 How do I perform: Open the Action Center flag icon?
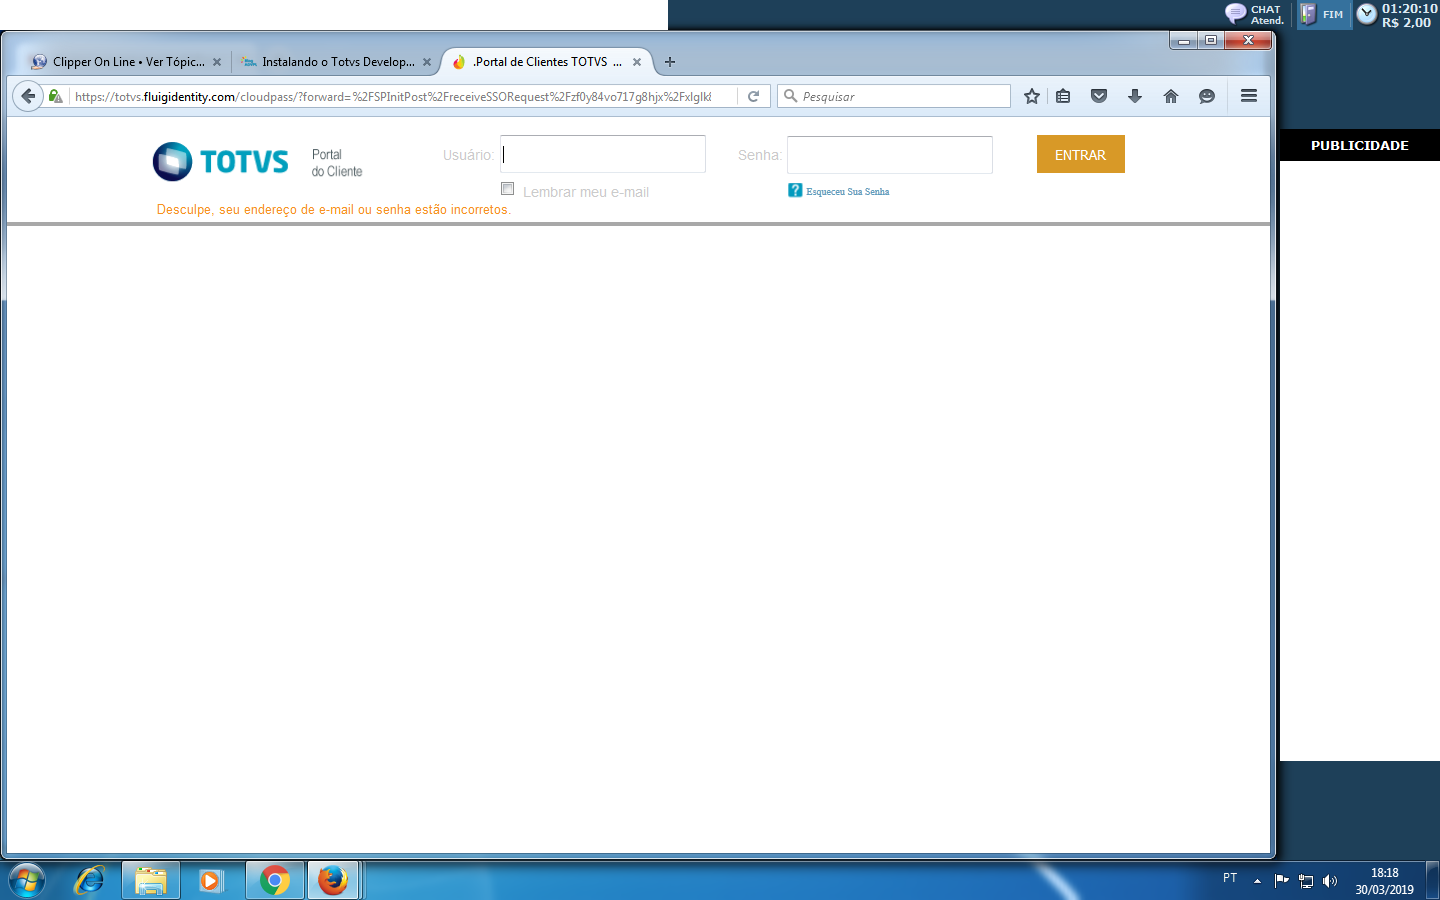click(1282, 881)
